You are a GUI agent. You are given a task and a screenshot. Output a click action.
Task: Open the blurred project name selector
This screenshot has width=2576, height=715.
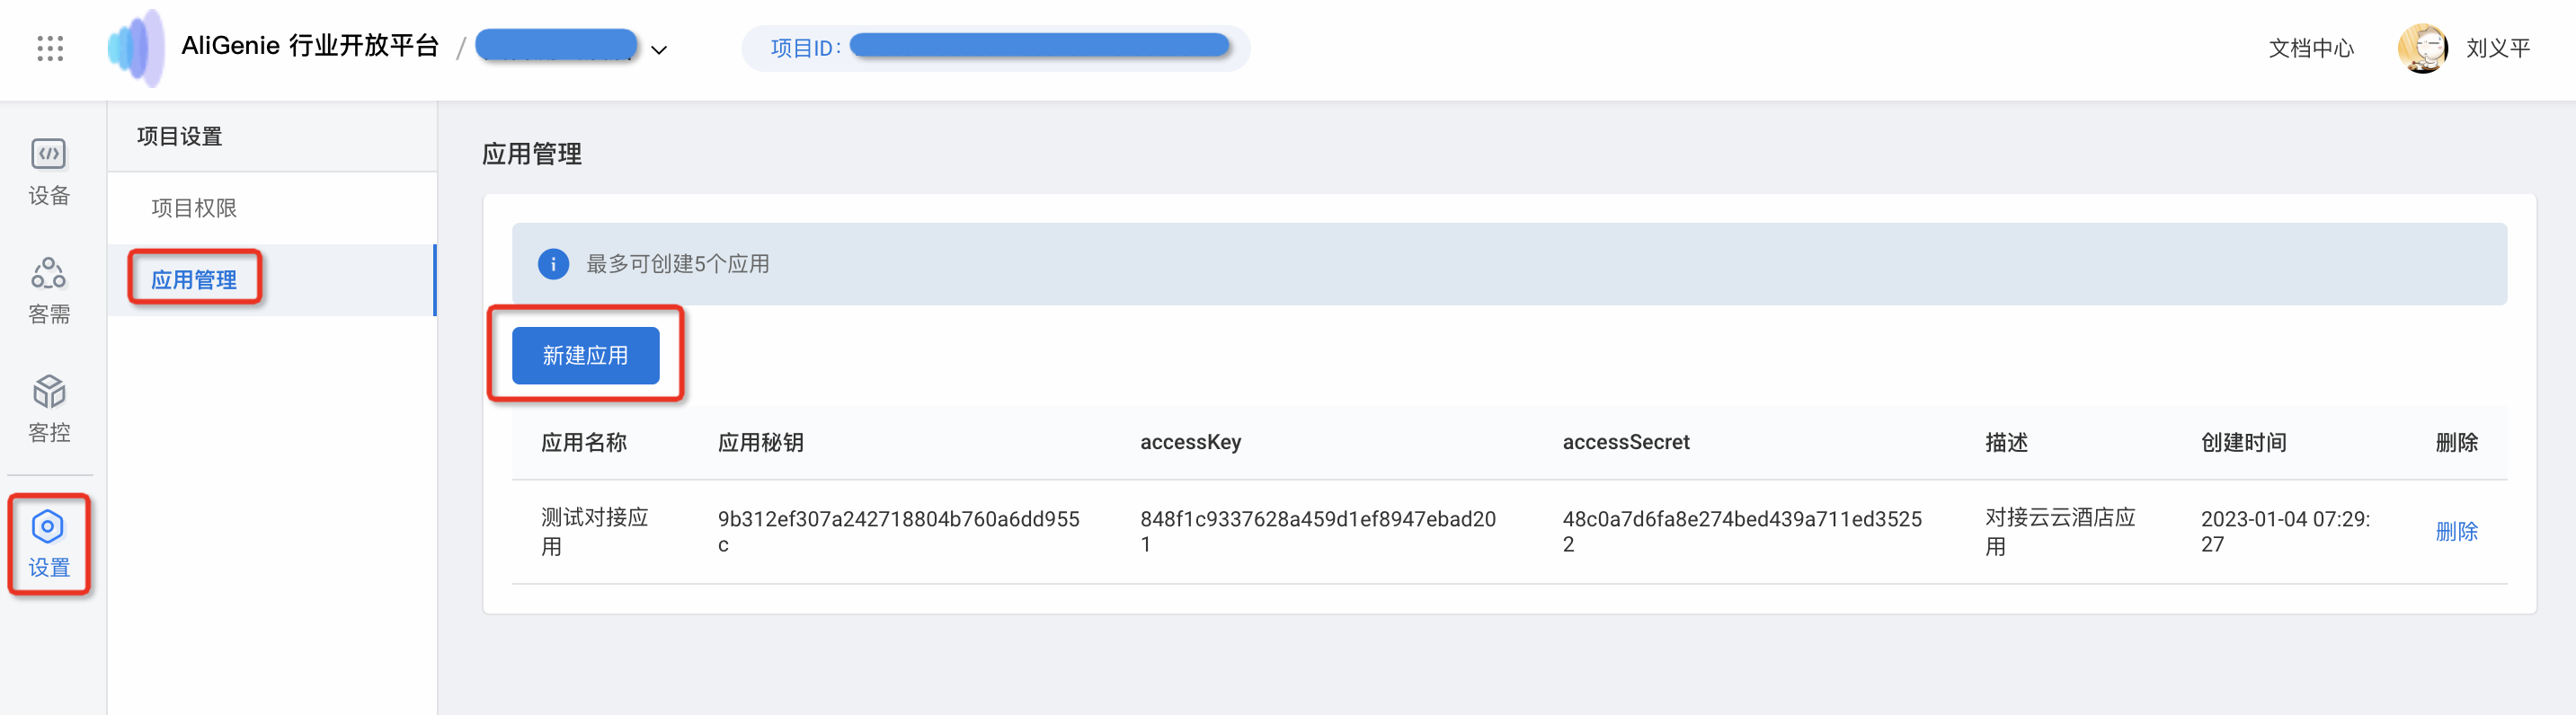[x=556, y=46]
